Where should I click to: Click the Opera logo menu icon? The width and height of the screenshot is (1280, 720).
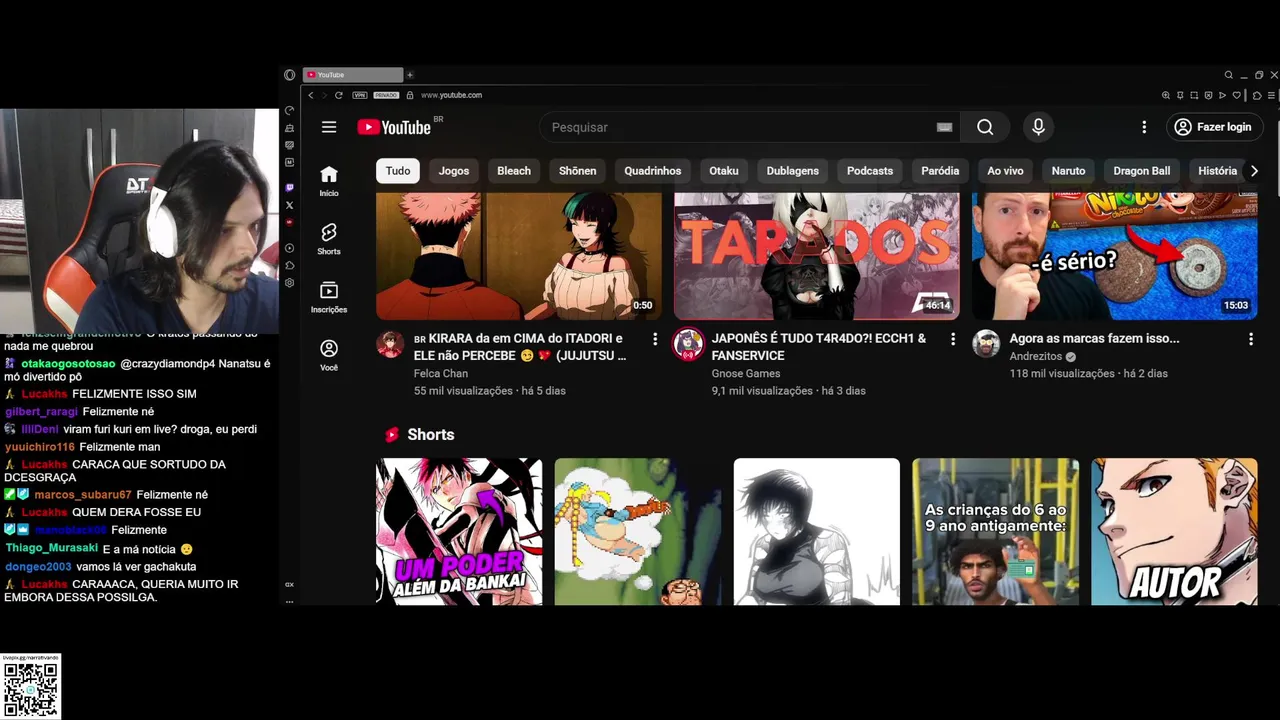tap(290, 75)
